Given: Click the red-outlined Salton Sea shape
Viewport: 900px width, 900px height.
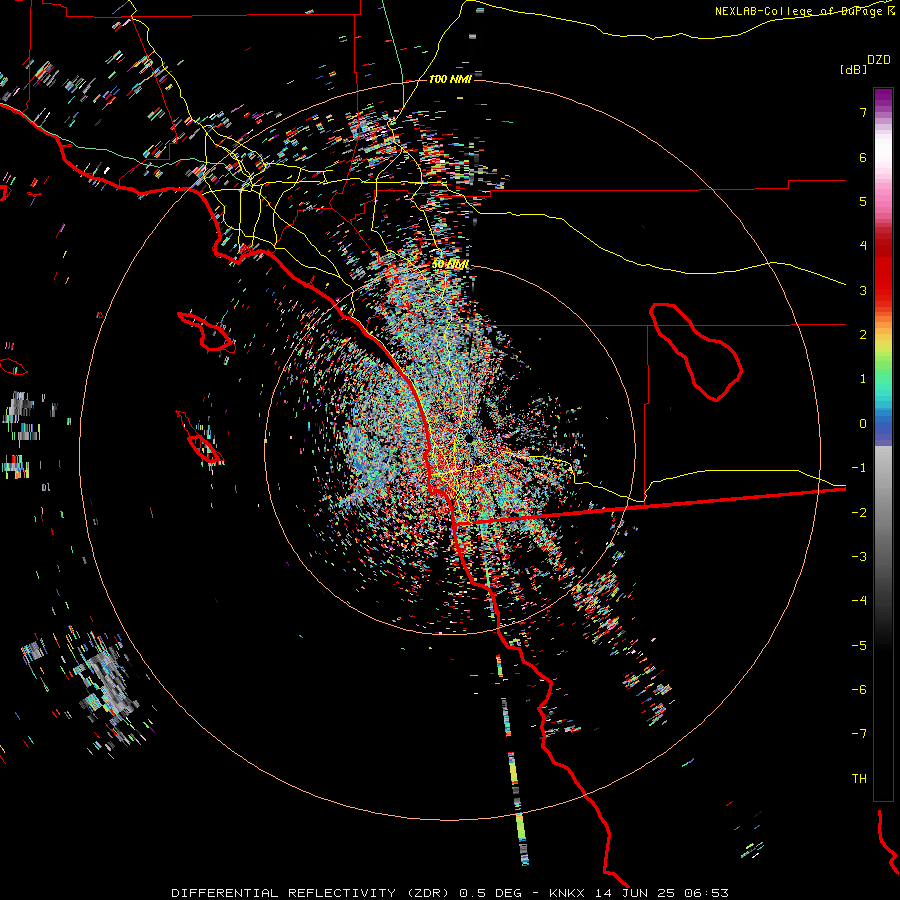Looking at the screenshot, I should point(695,351).
